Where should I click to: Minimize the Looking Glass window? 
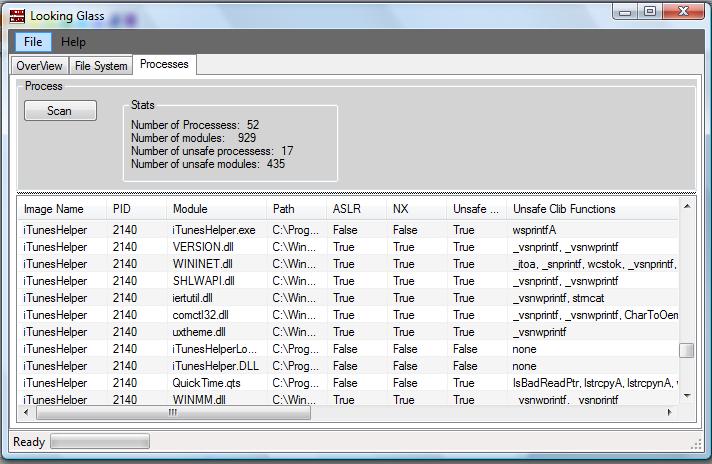point(625,11)
